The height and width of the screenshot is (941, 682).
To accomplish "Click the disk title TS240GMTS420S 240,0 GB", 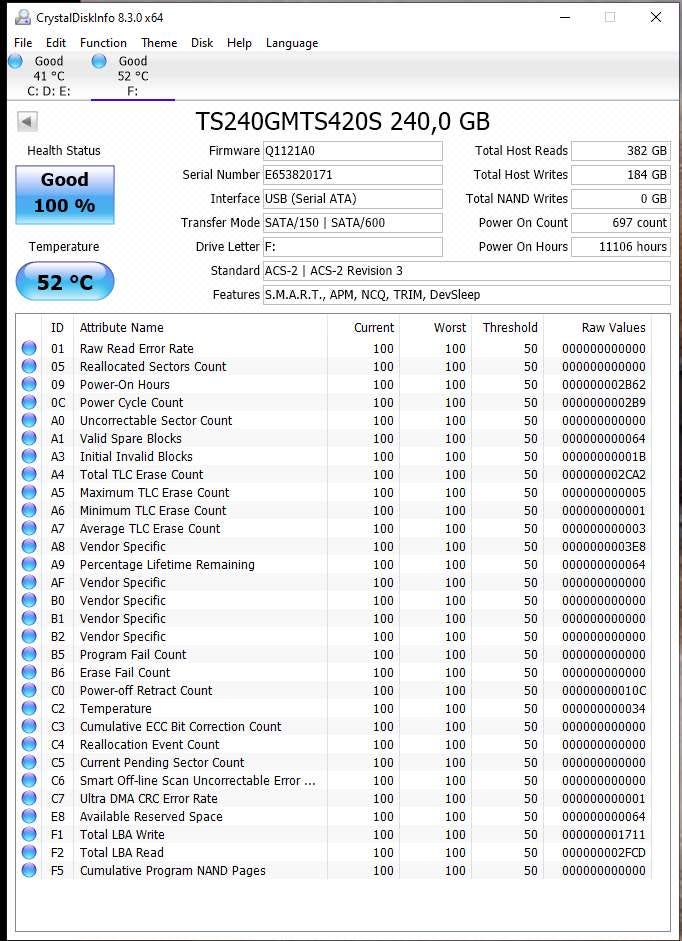I will pyautogui.click(x=343, y=121).
